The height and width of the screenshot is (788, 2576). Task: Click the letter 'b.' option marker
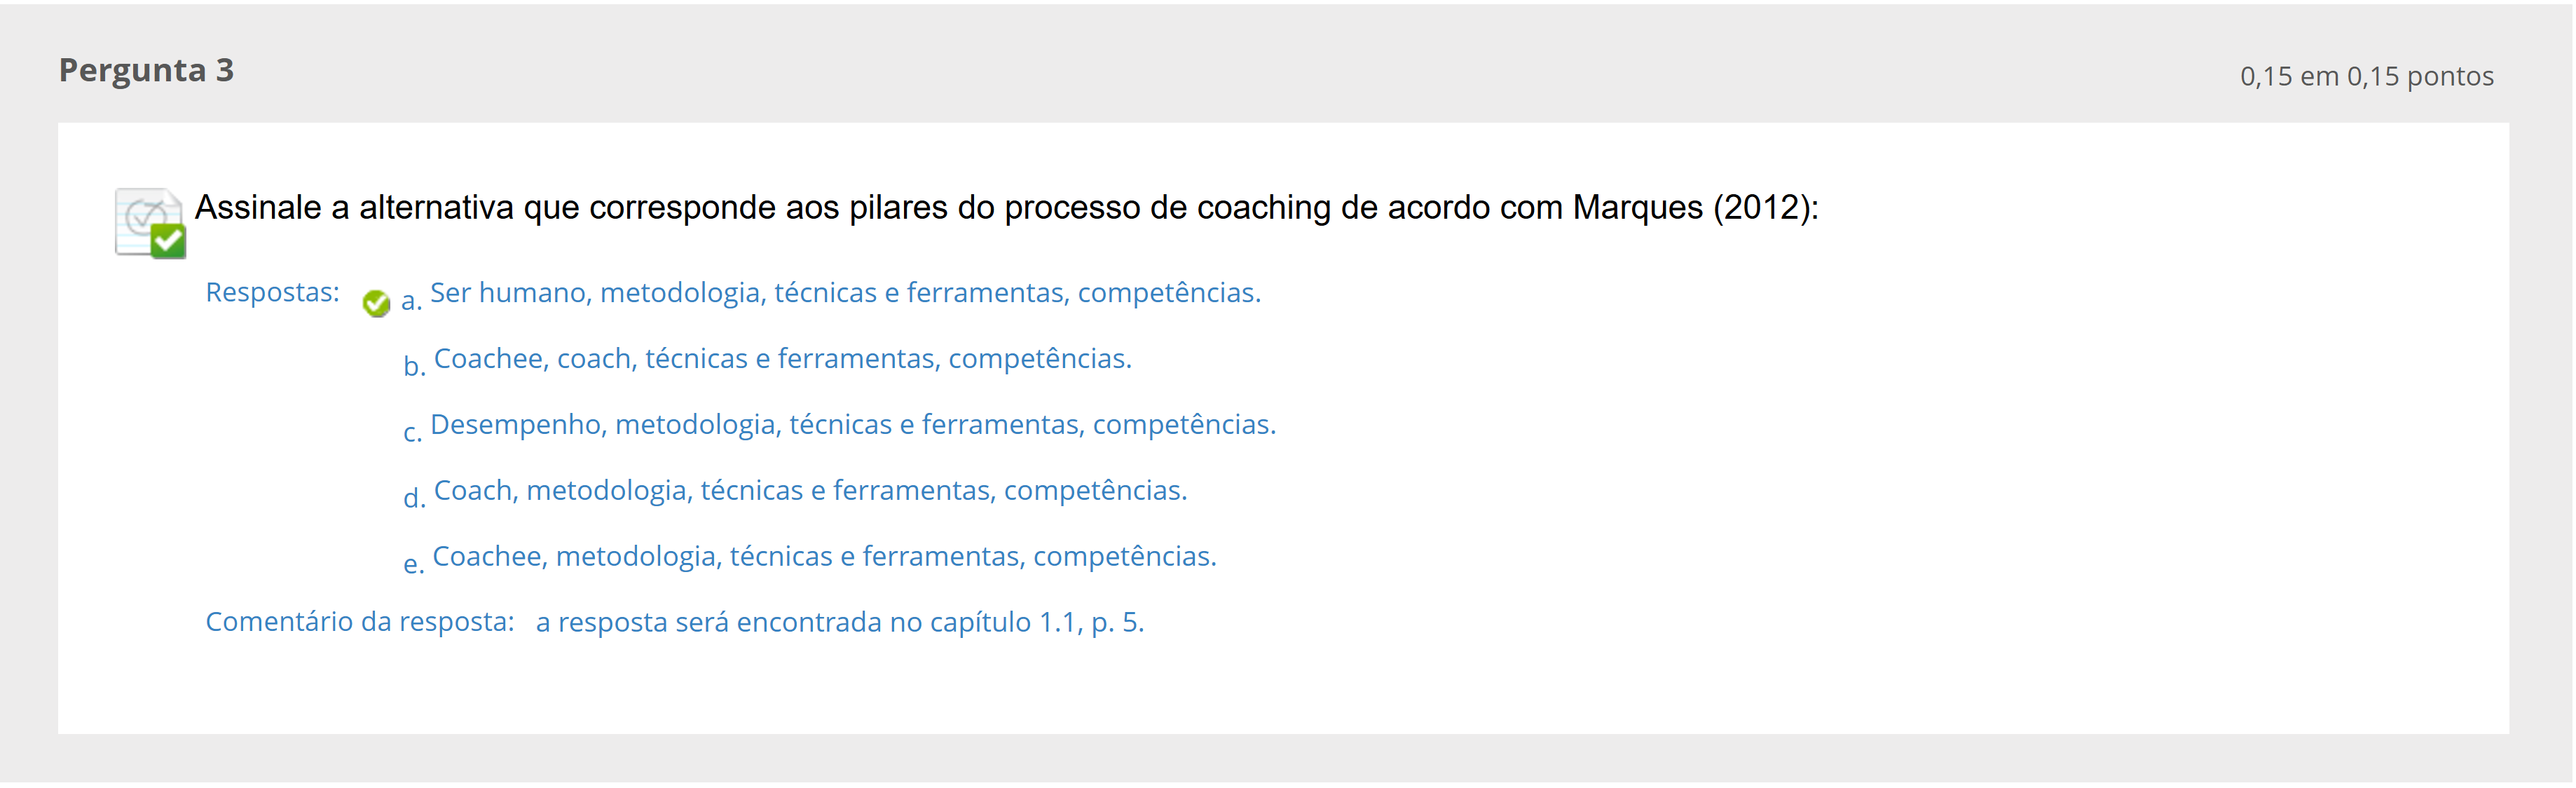pyautogui.click(x=414, y=365)
